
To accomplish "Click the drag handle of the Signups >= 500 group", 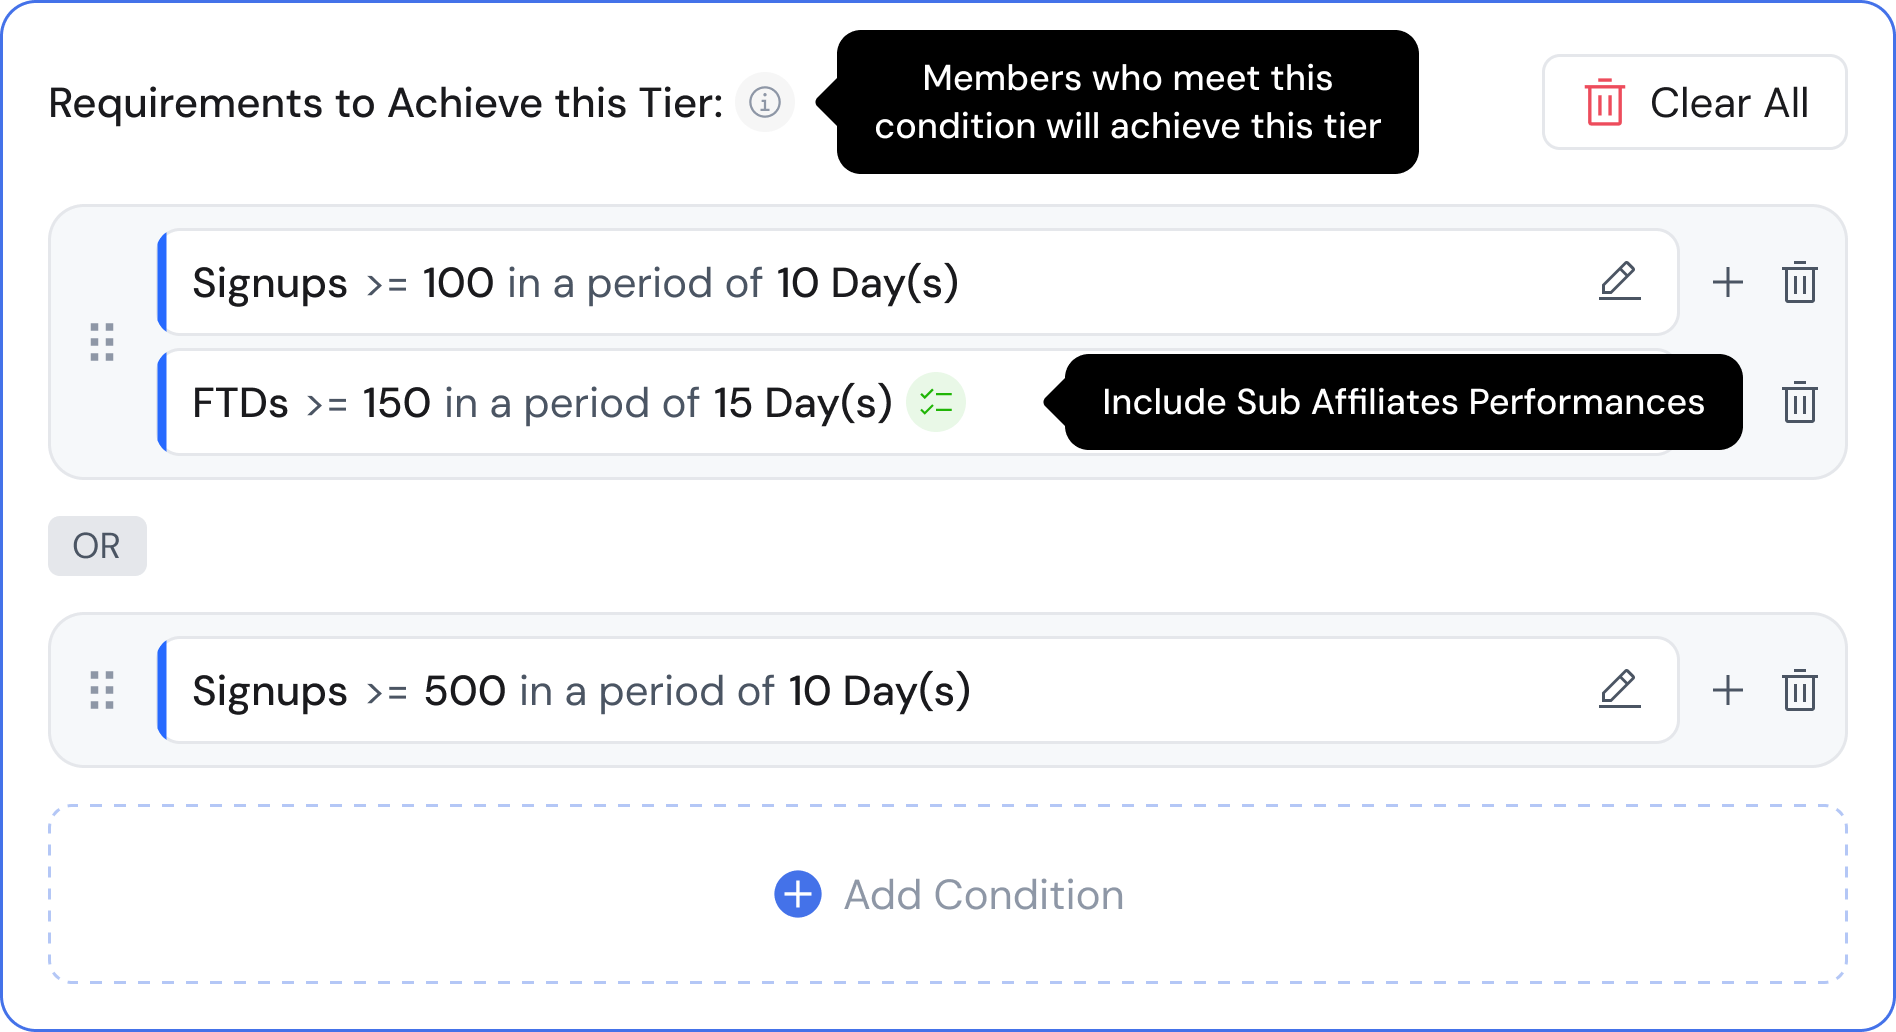I will point(102,690).
